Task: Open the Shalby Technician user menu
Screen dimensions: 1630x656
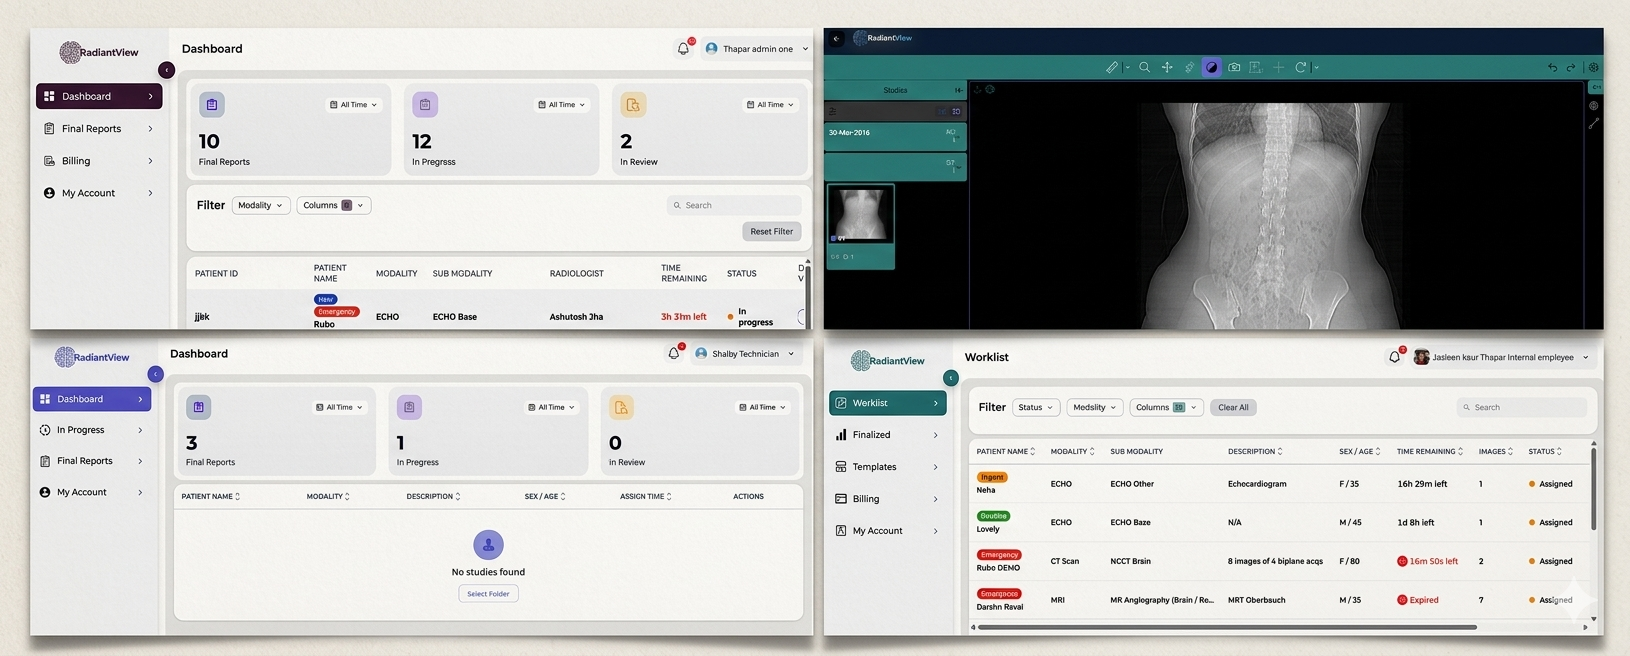Action: pos(745,354)
